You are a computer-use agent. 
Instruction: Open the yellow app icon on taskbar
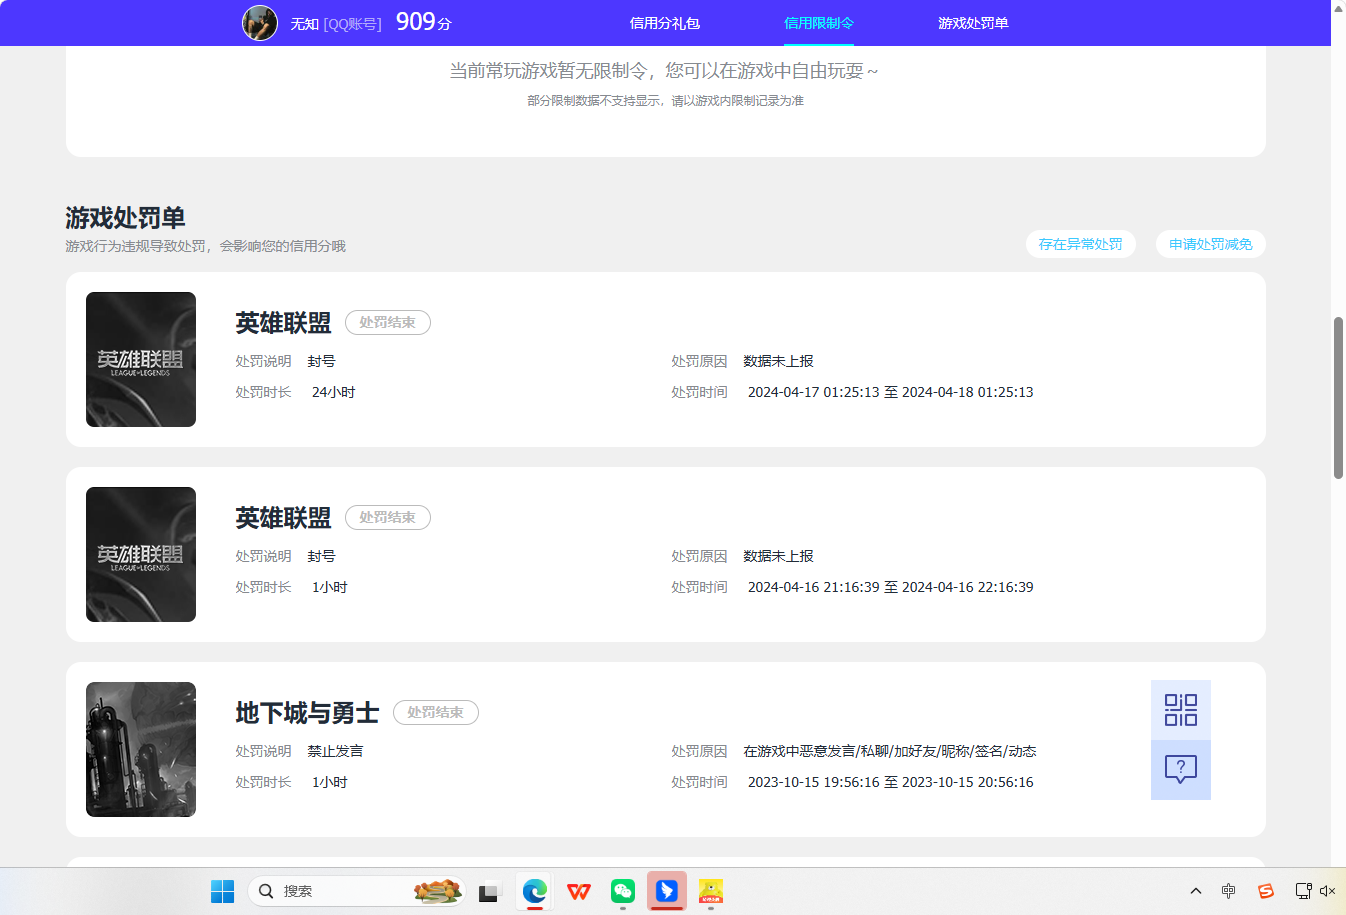[x=711, y=891]
